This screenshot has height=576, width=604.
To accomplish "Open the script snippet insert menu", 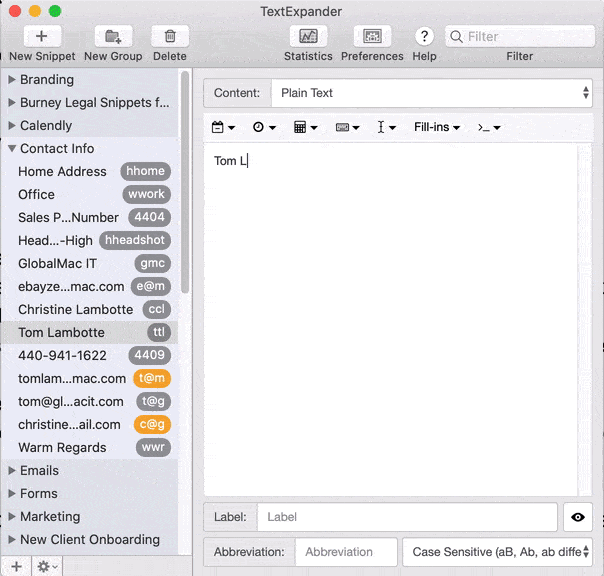I will (489, 127).
